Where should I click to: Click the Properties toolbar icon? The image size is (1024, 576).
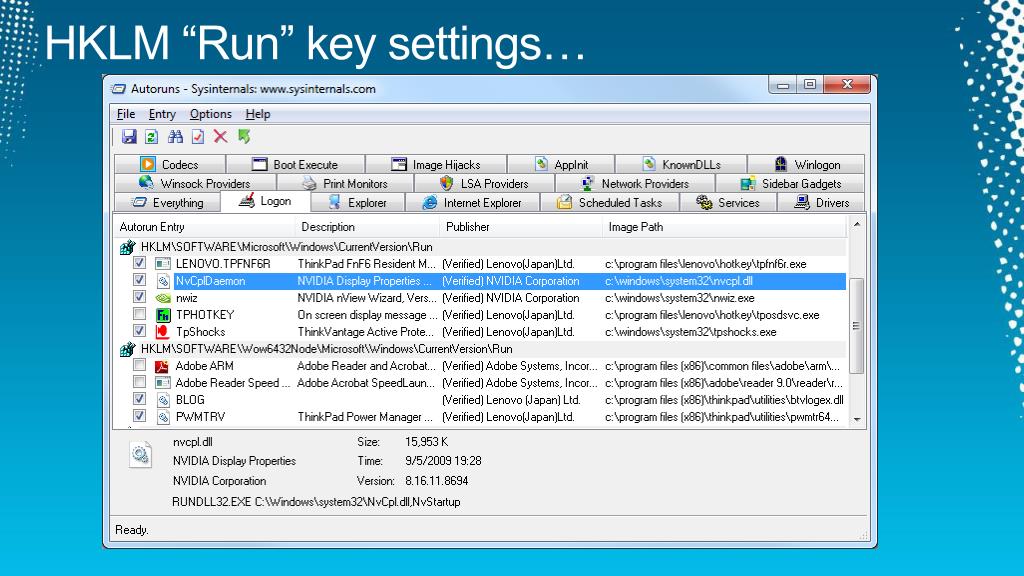point(198,136)
